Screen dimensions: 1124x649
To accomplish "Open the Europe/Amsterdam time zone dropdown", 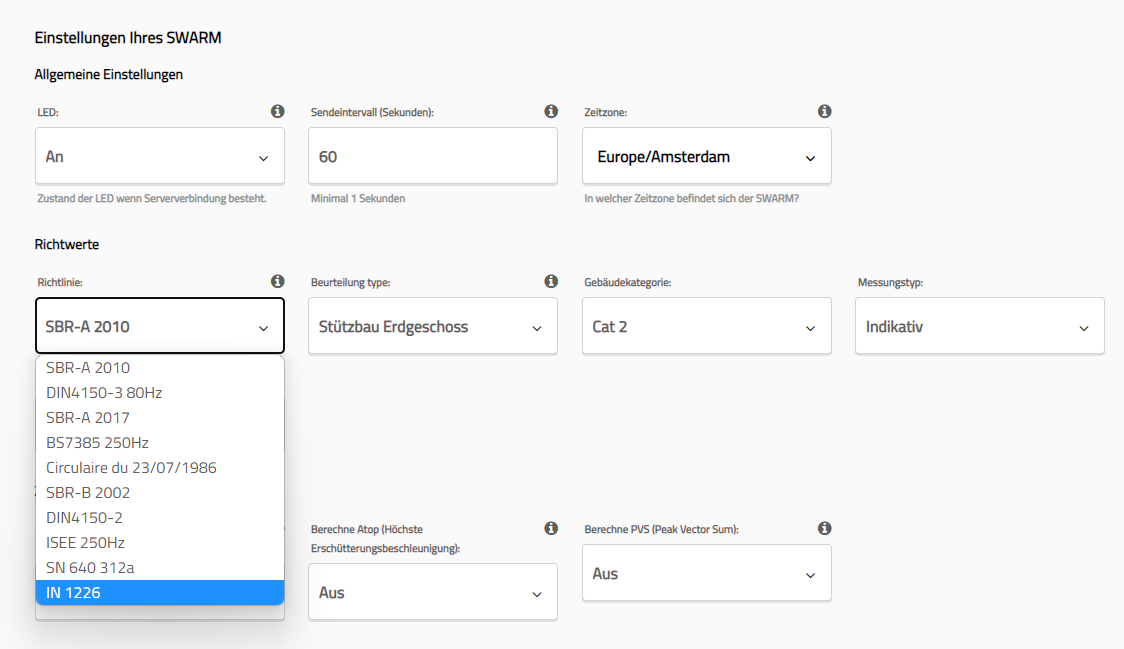I will coord(706,157).
